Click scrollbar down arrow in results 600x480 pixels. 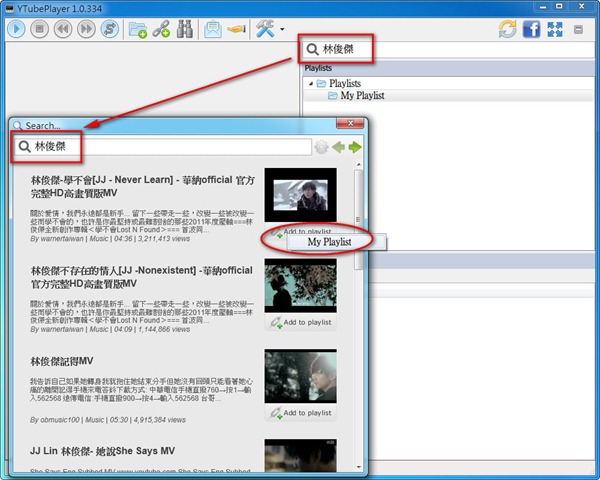[x=359, y=467]
